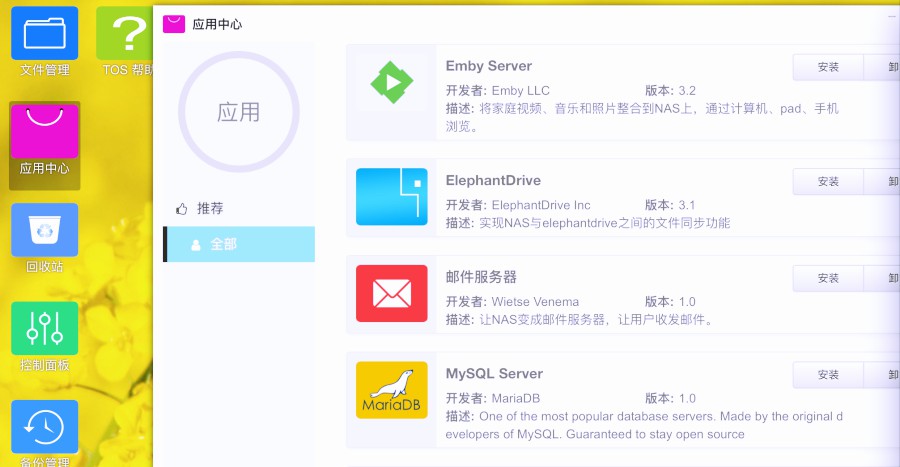Click the description 让NAS变成邮件服务器
Screen dimensions: 900x467
tap(596, 320)
